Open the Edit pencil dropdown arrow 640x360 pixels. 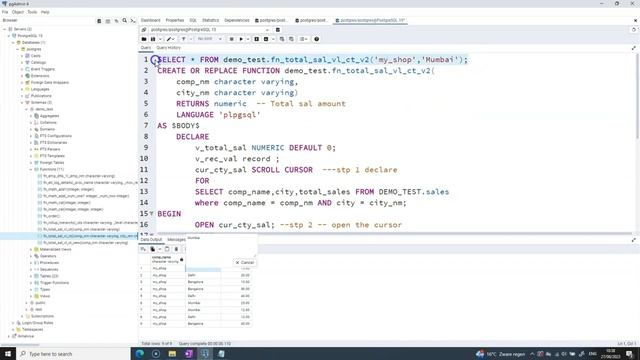click(174, 39)
